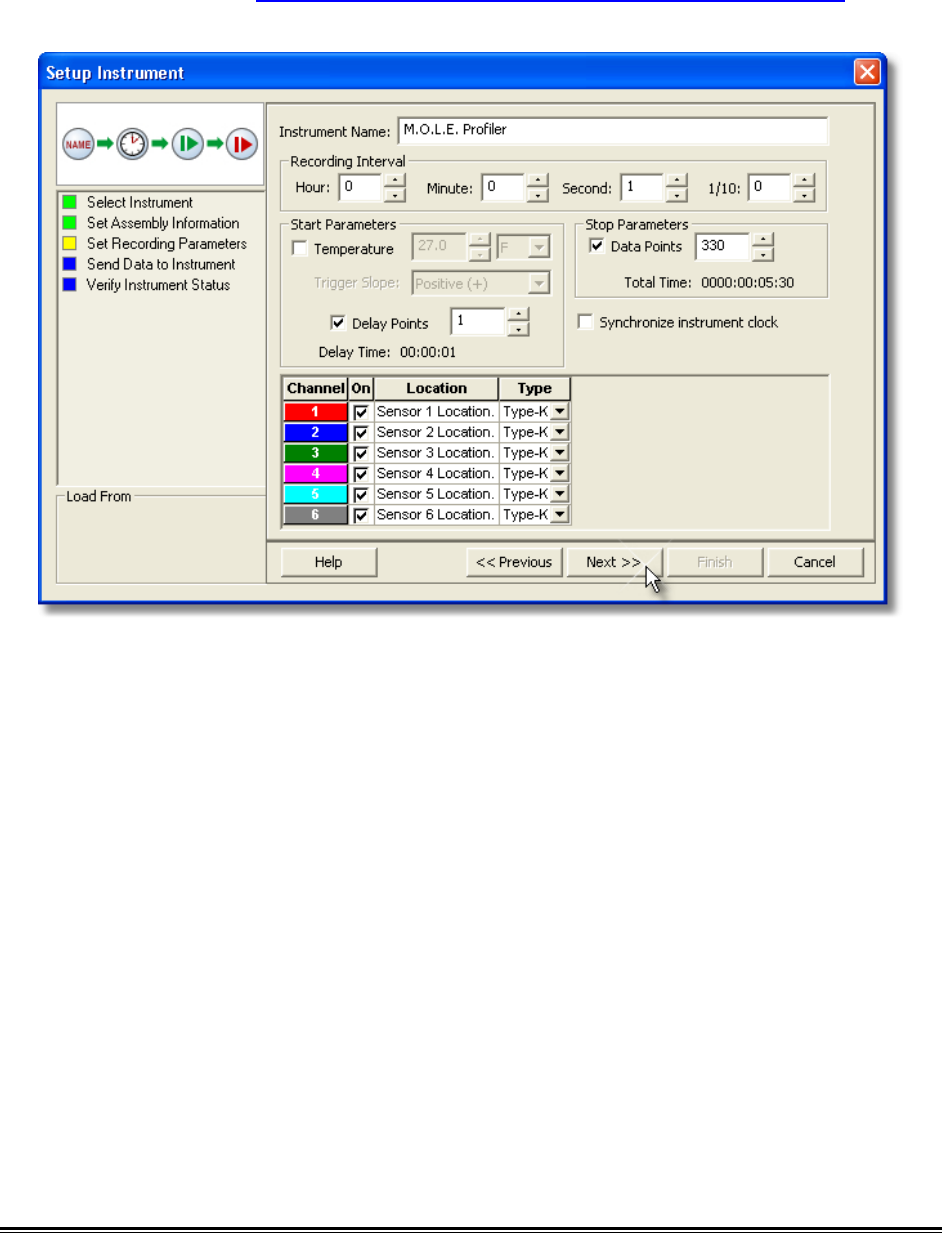Enable Synchronize instrument clock
This screenshot has width=942, height=1233.
point(586,322)
